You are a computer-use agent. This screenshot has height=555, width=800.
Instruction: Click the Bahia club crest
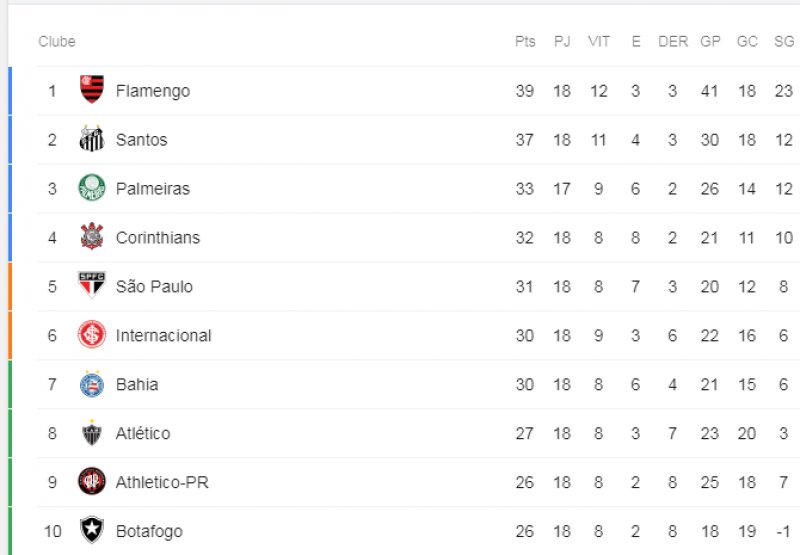[x=92, y=384]
